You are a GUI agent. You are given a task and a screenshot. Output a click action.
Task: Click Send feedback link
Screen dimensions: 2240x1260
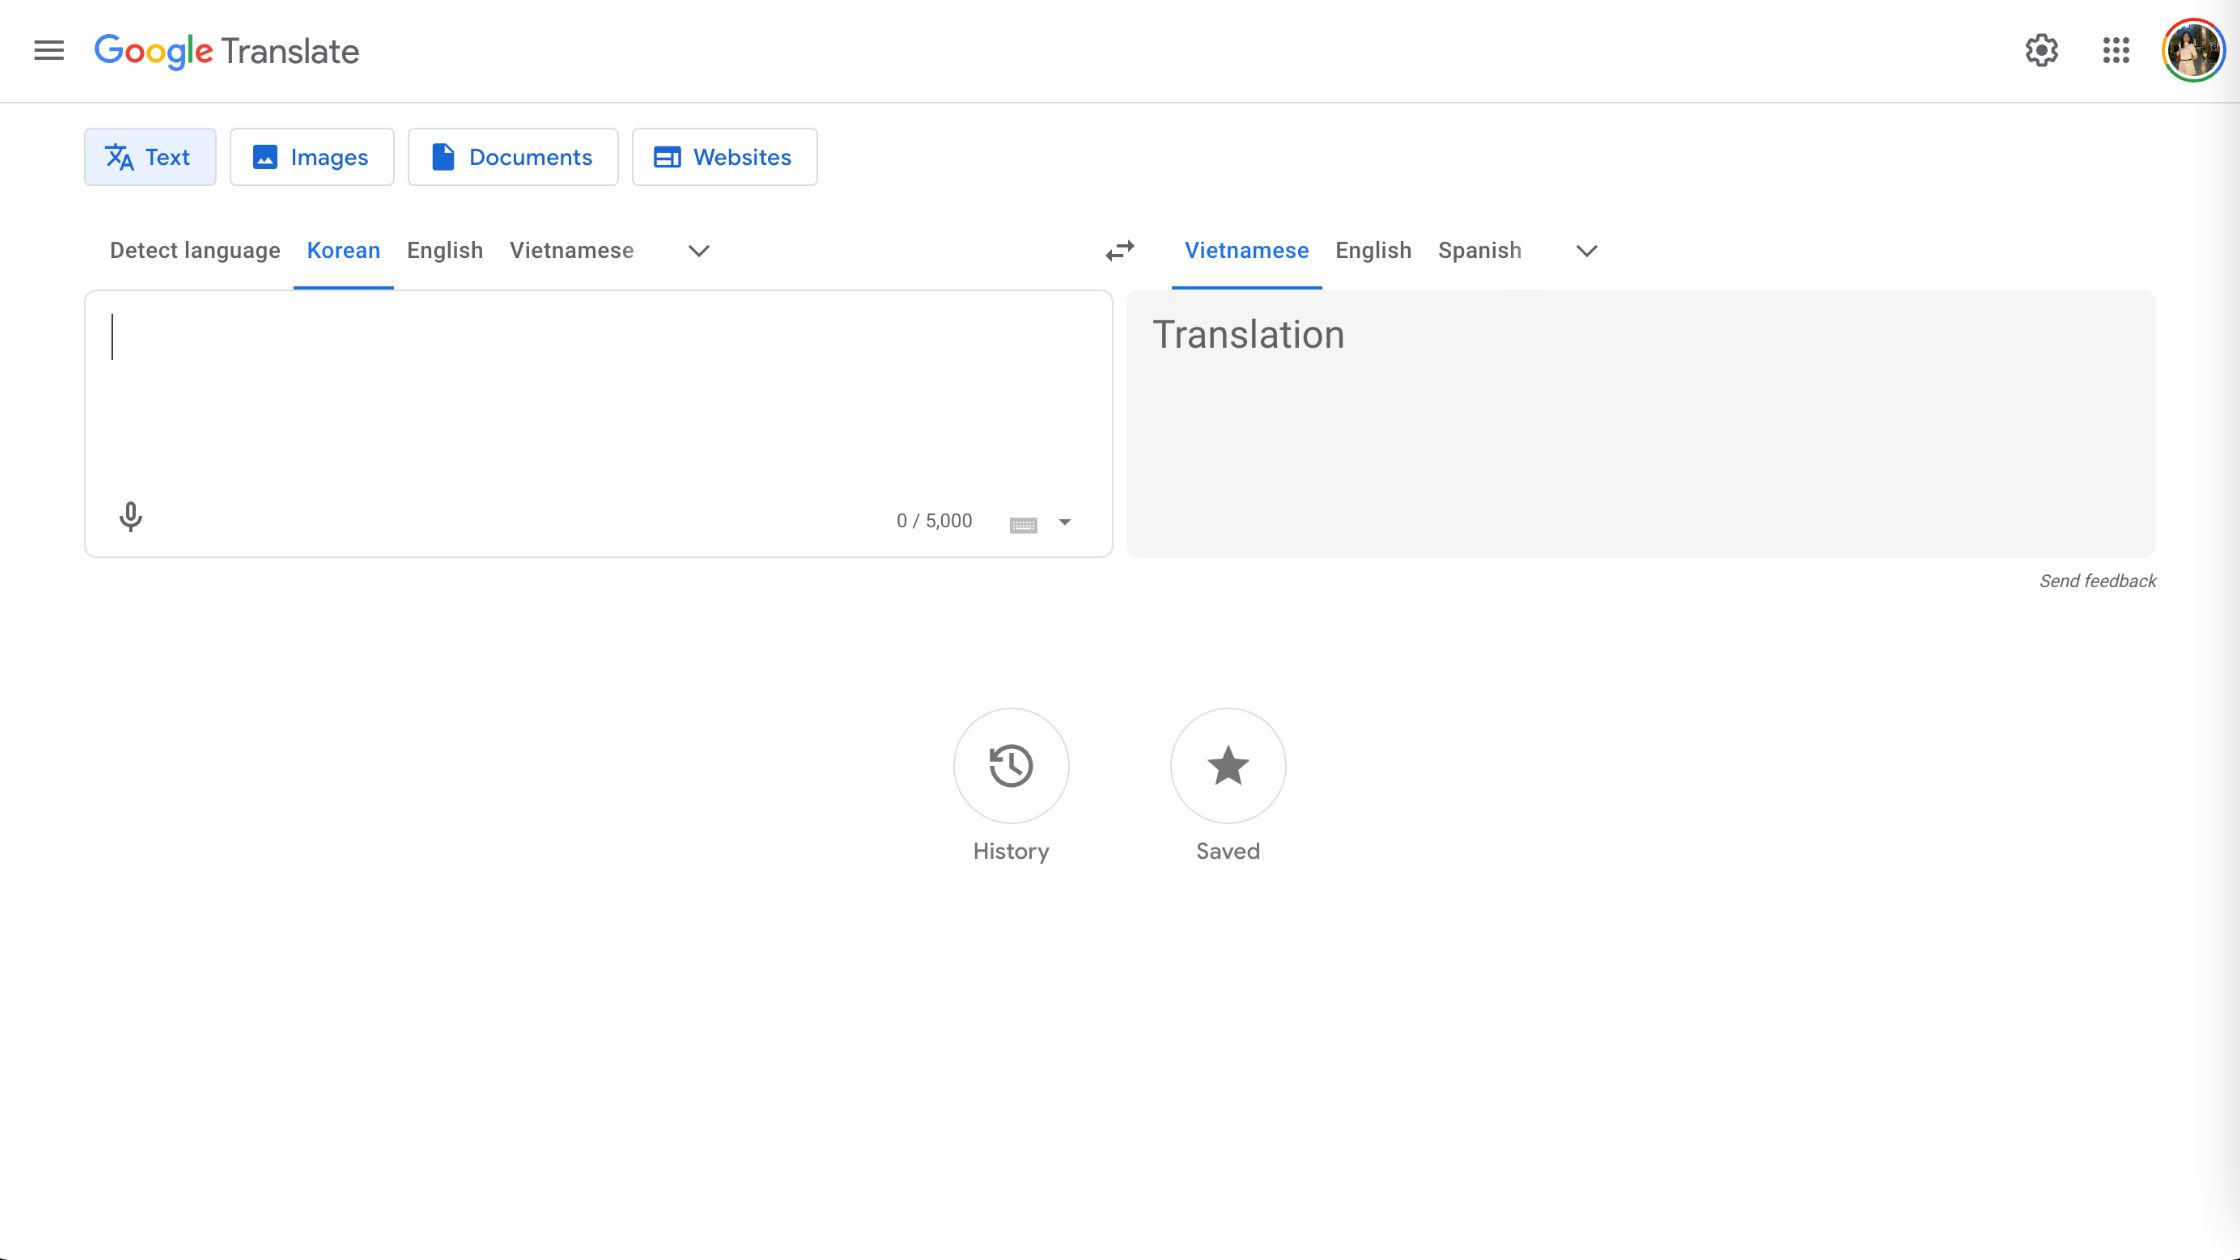[2097, 582]
